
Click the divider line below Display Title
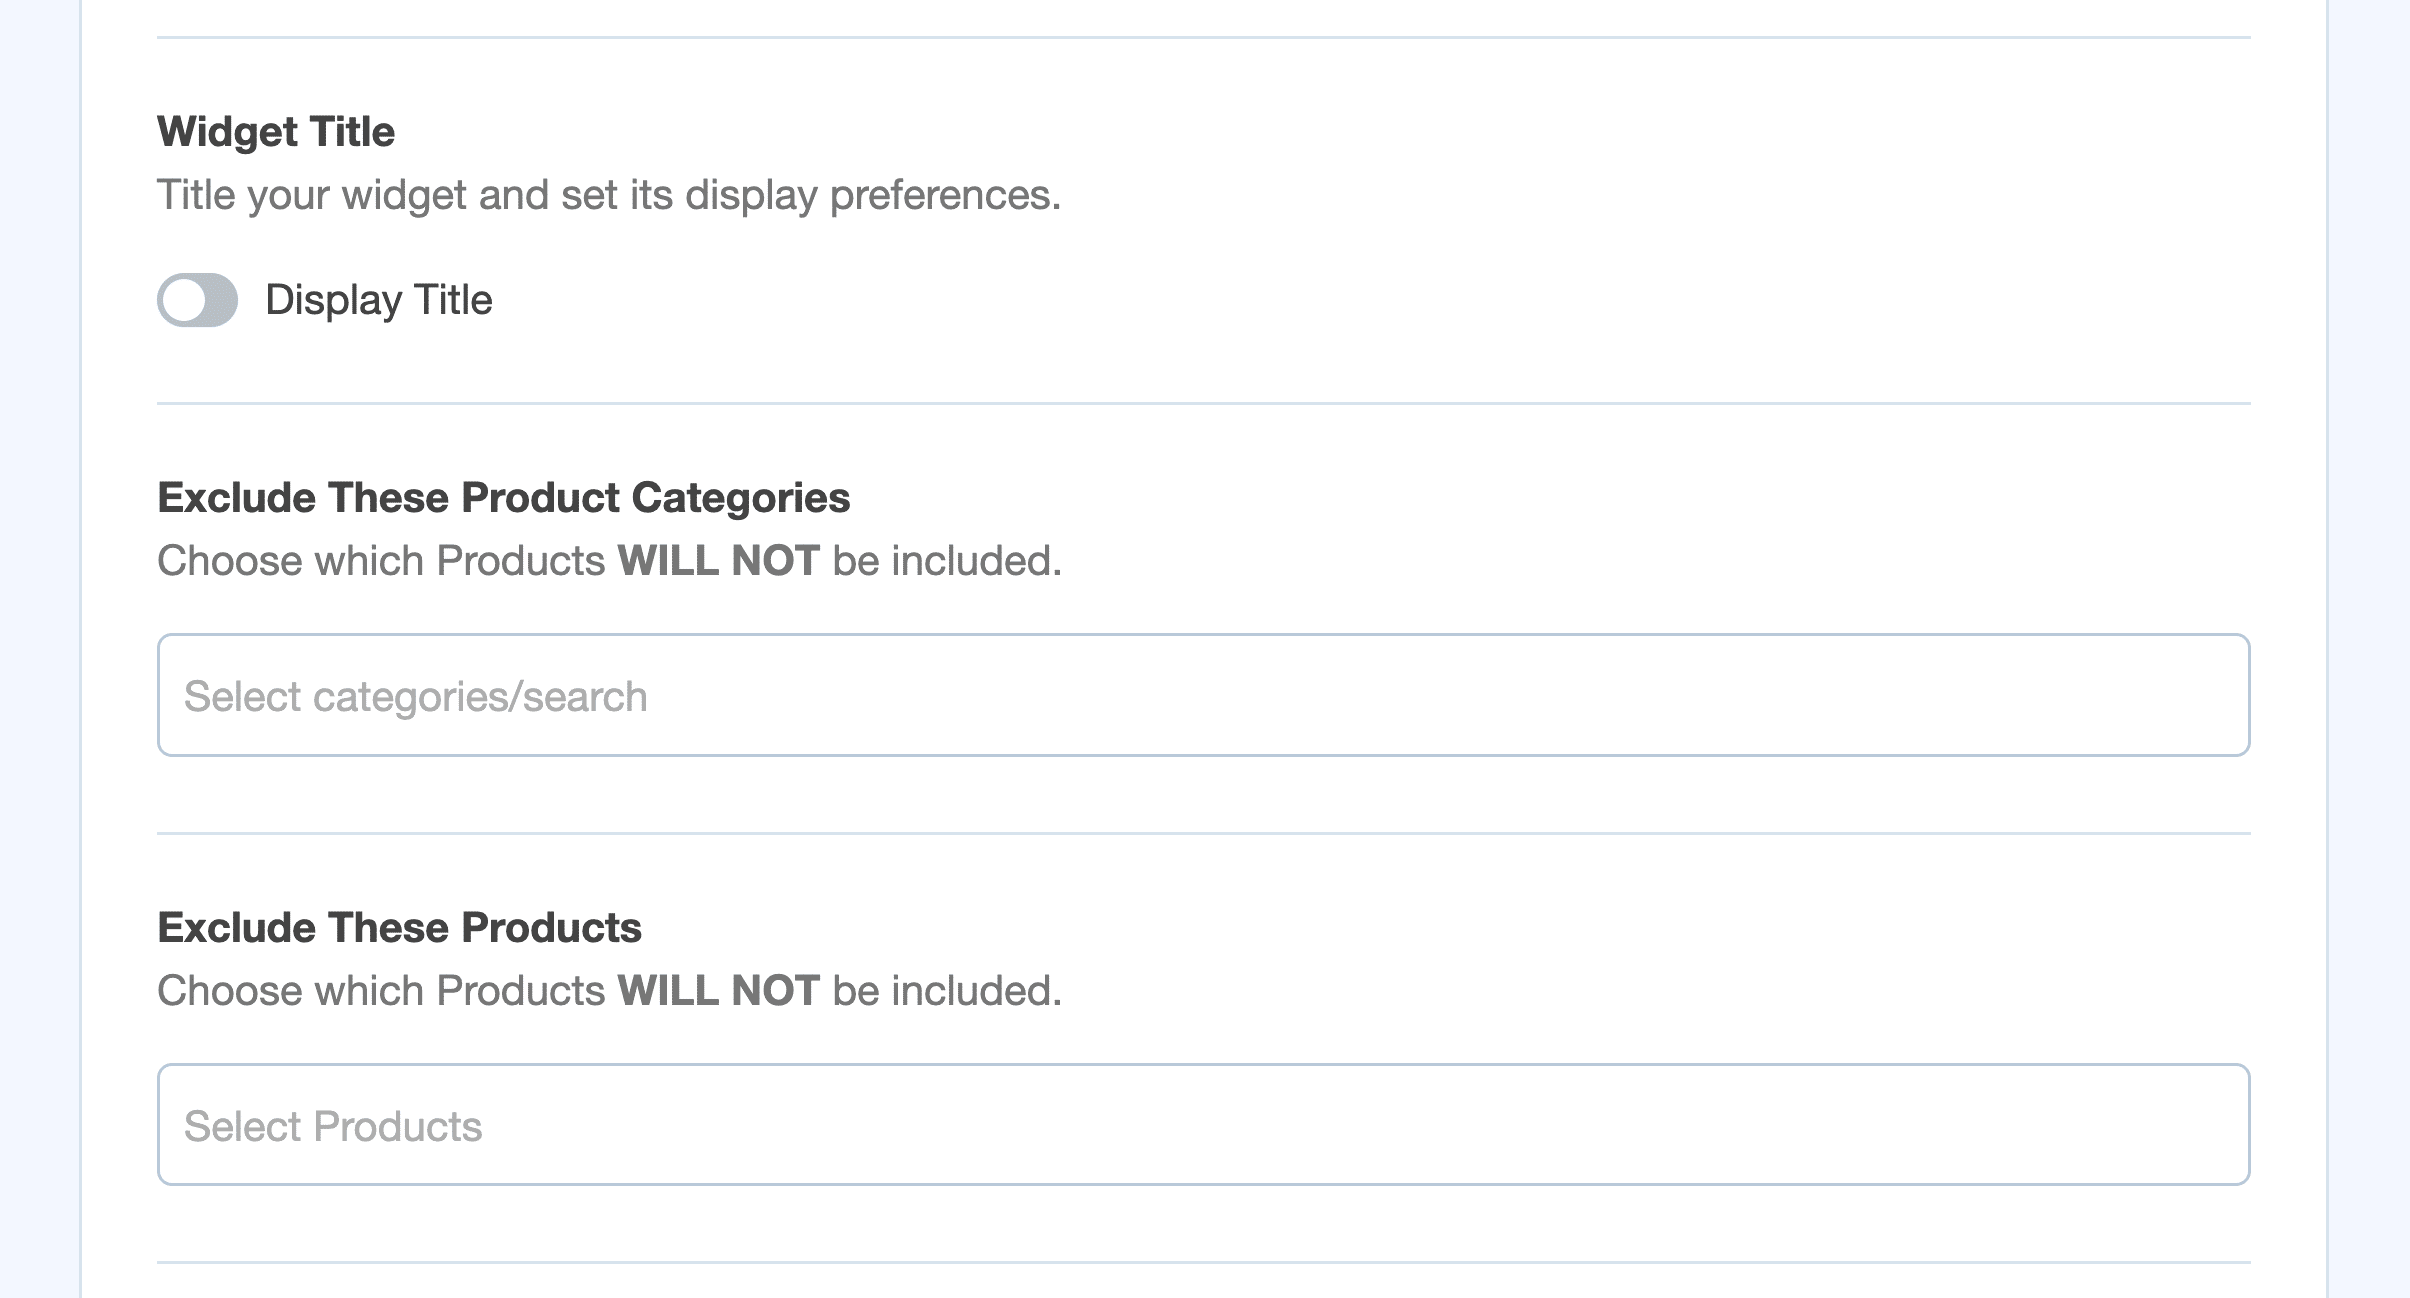point(1203,404)
